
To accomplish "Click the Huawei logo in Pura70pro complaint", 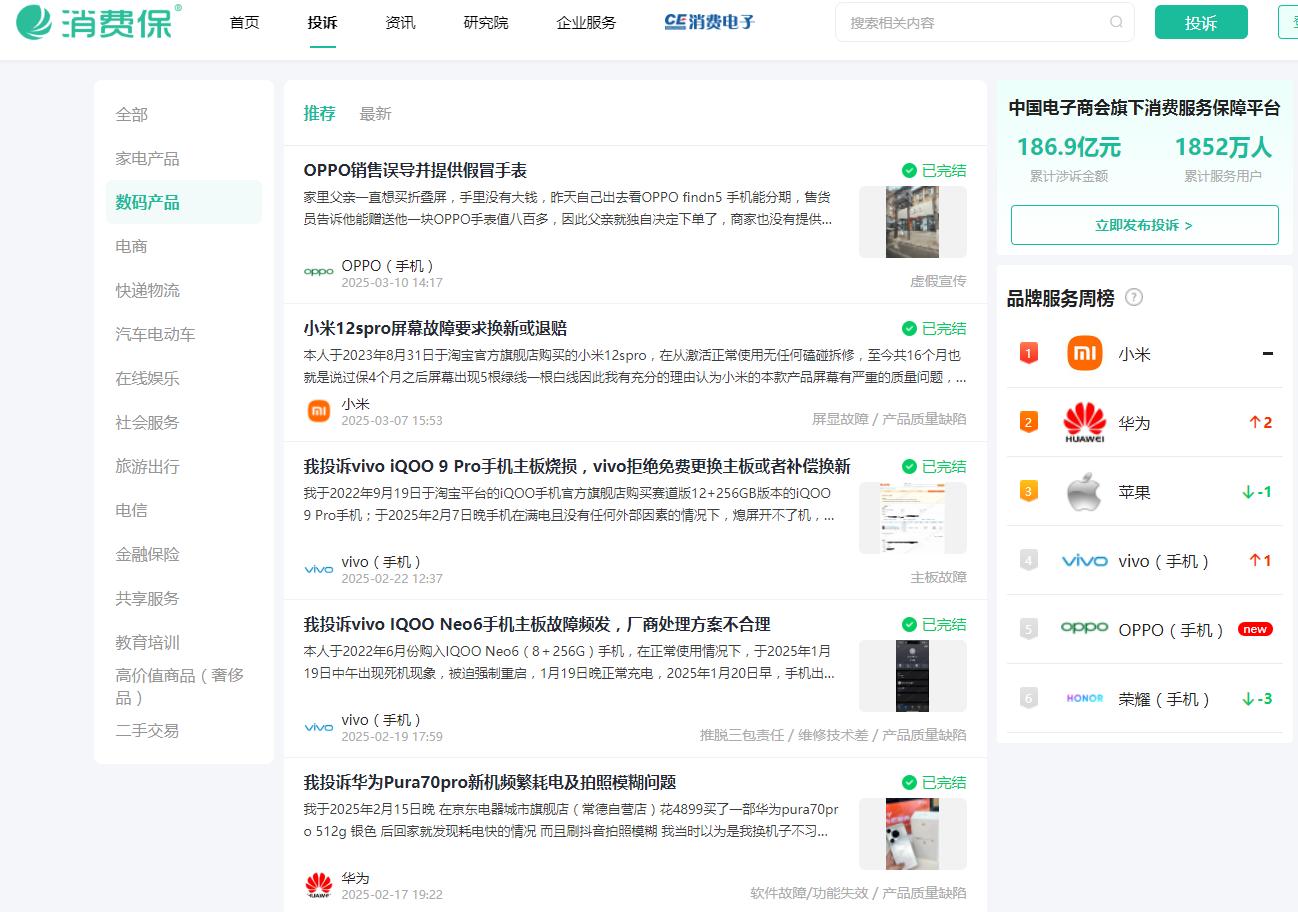I will click(318, 885).
